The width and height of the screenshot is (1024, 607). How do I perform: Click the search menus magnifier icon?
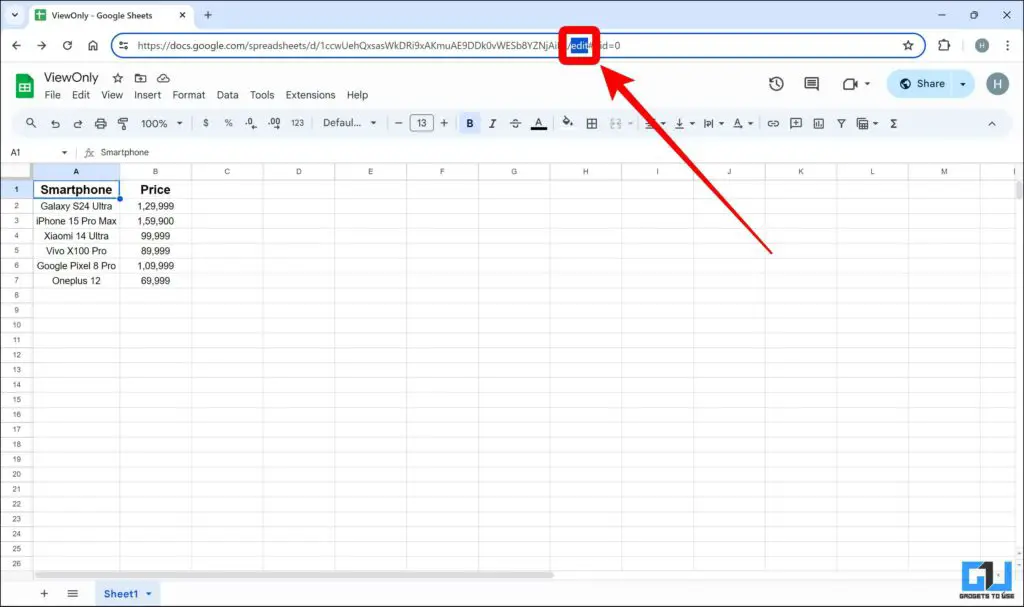[31, 123]
